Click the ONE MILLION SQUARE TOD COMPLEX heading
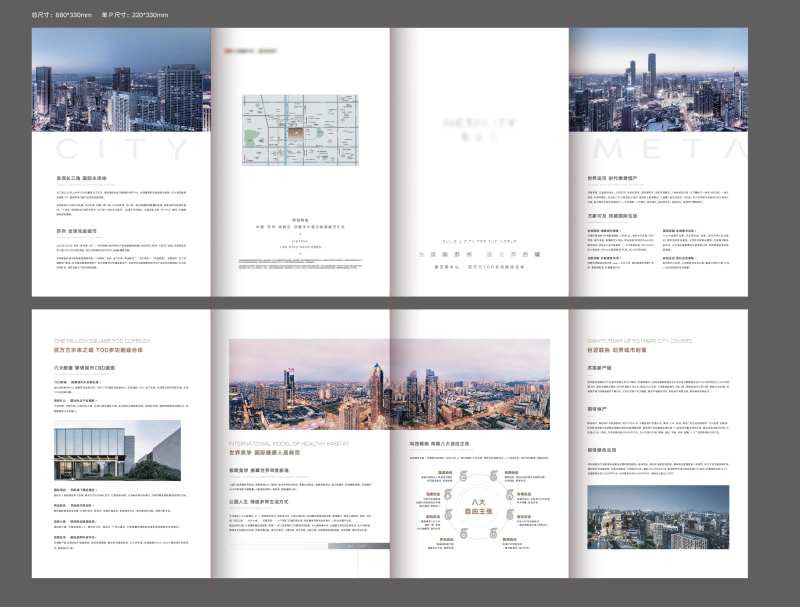 tap(99, 341)
